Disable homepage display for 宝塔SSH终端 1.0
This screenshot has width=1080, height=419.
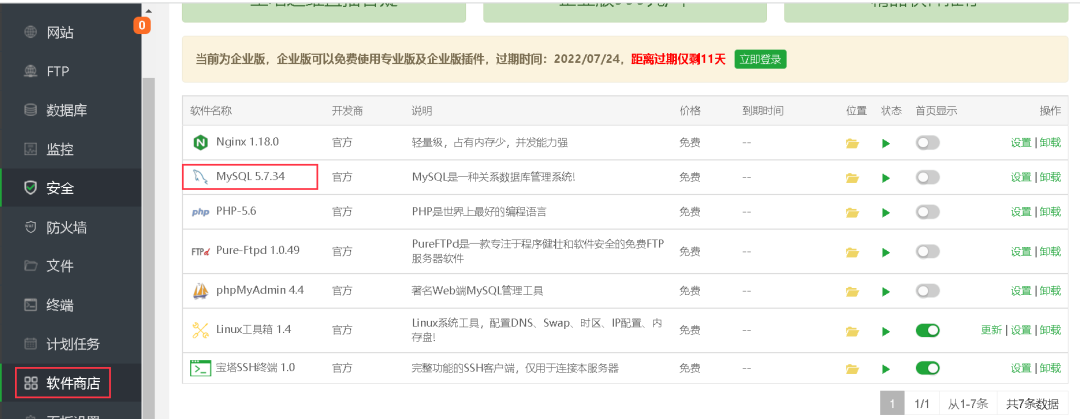(x=927, y=368)
